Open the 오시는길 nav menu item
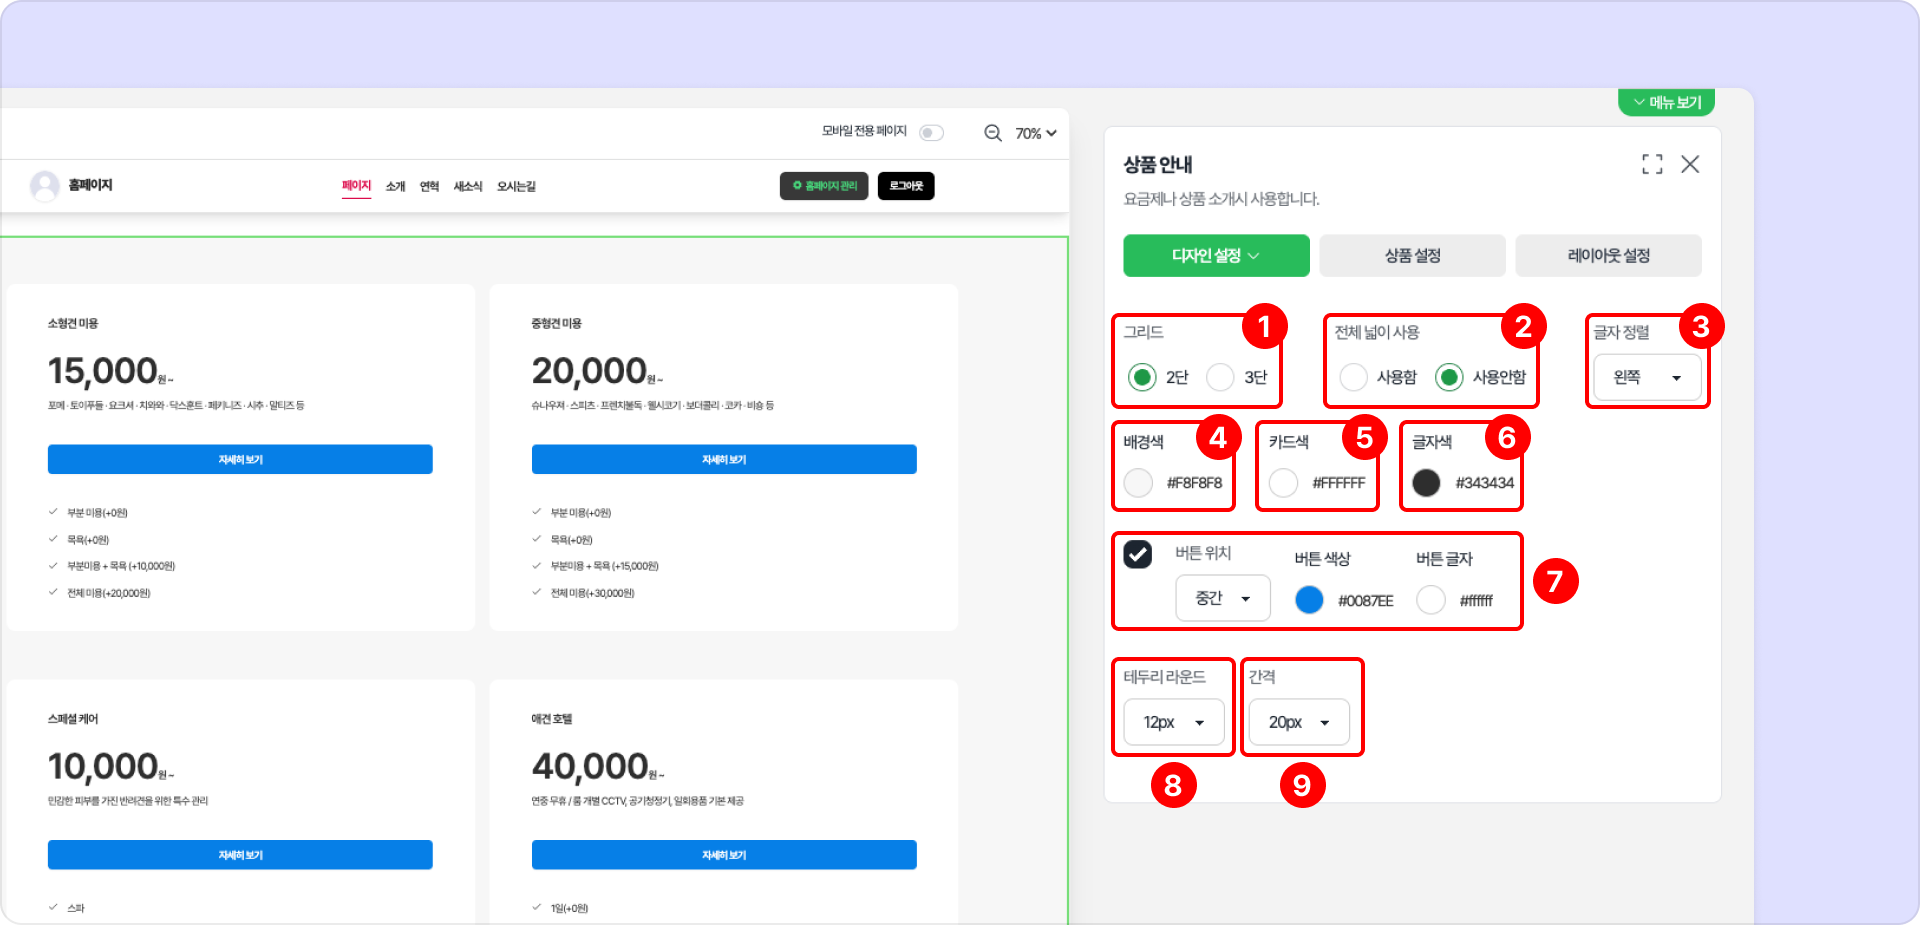The image size is (1920, 925). point(516,187)
